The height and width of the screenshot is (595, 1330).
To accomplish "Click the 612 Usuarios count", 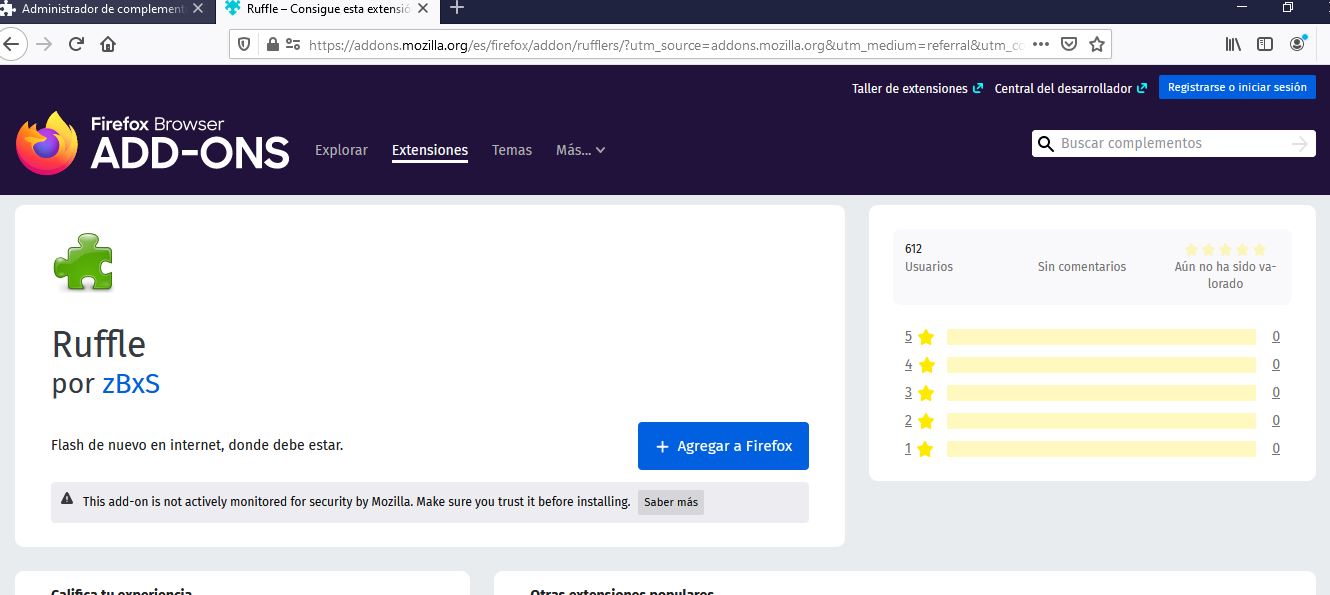I will tap(929, 258).
